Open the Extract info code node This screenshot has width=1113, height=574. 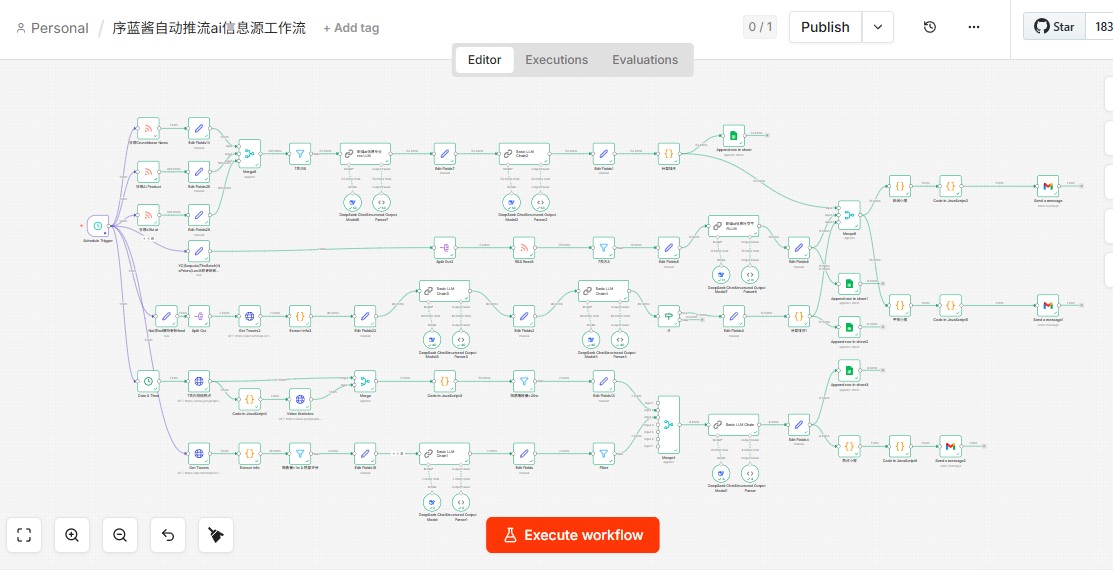pos(249,454)
